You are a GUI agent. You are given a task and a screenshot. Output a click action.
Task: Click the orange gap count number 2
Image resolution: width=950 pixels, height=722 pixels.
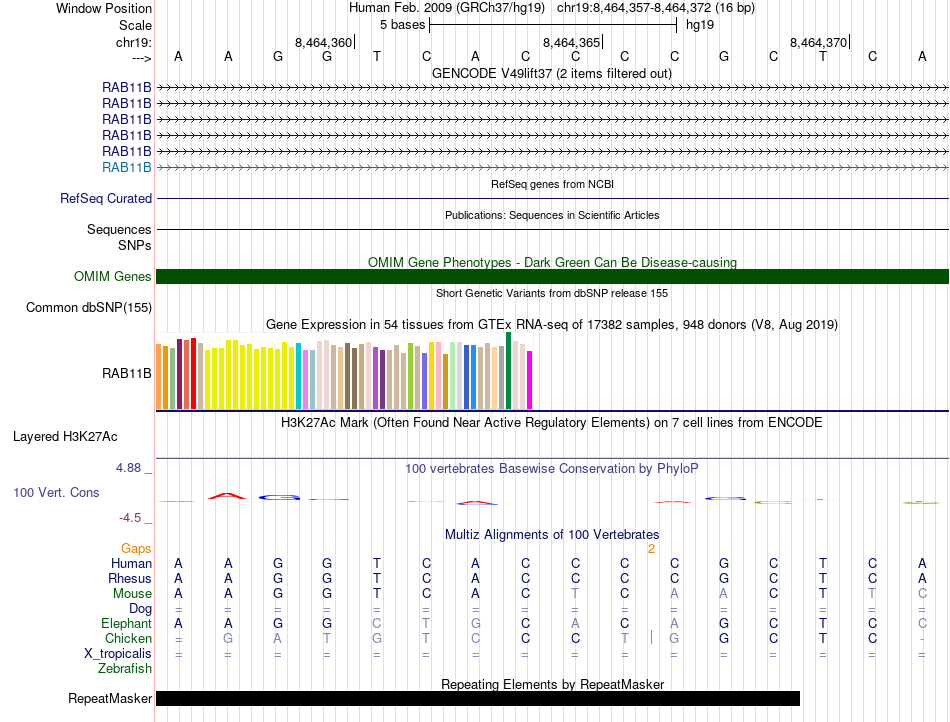[x=651, y=549]
